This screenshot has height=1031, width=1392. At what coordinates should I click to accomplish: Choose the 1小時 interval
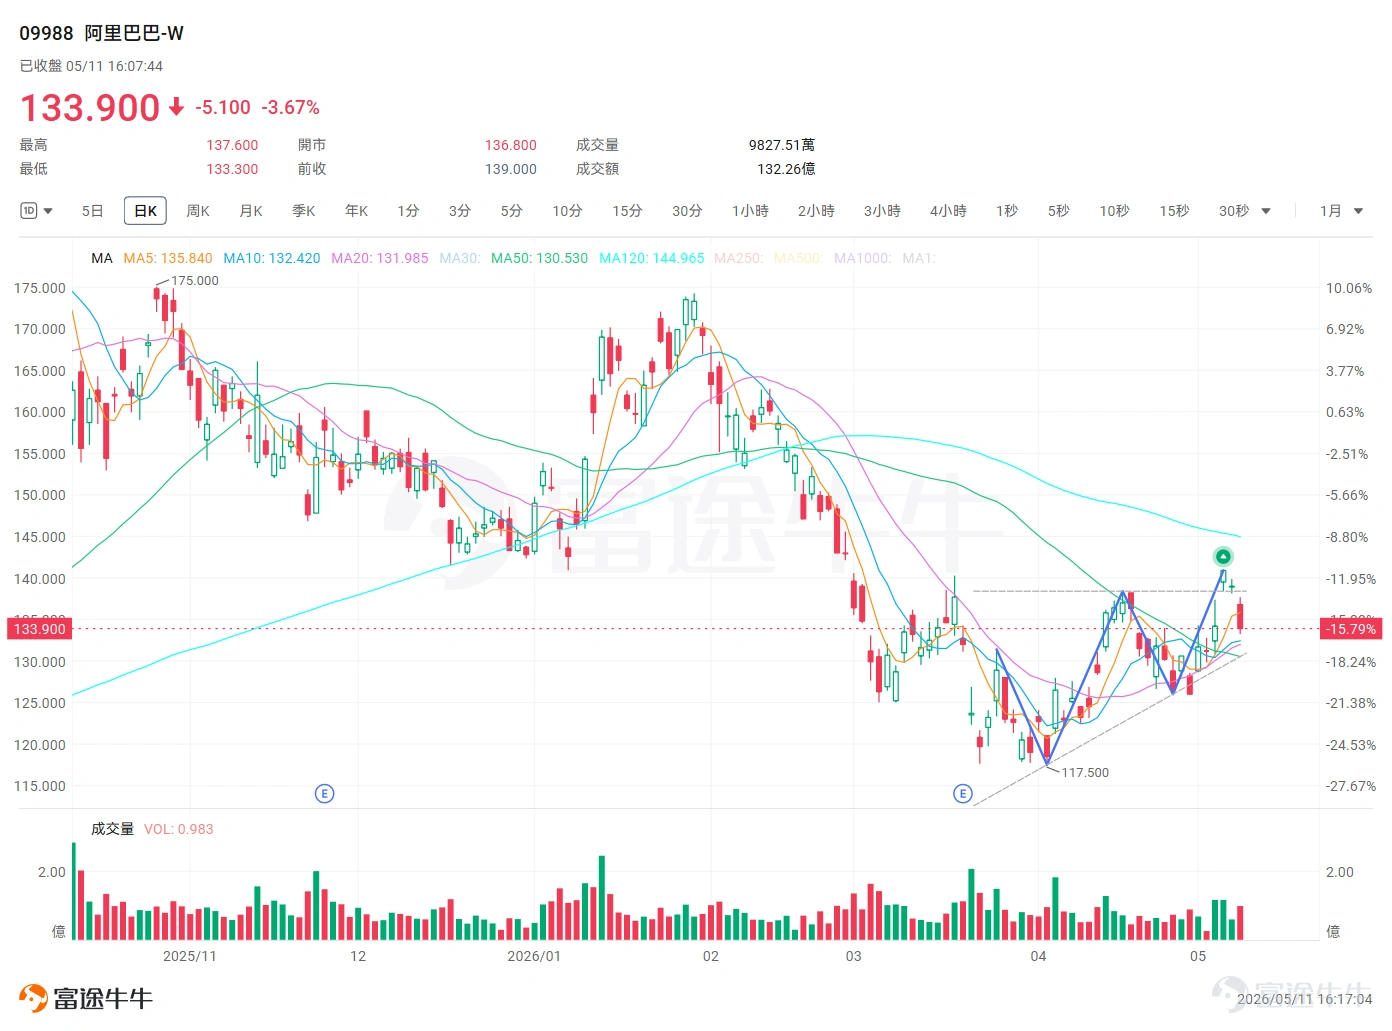coord(750,211)
